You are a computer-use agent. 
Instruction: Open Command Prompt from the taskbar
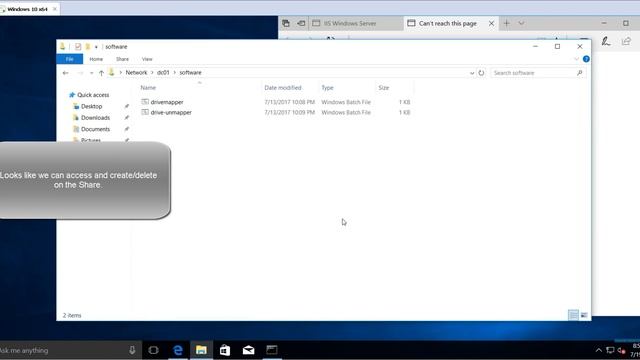[x=272, y=350]
